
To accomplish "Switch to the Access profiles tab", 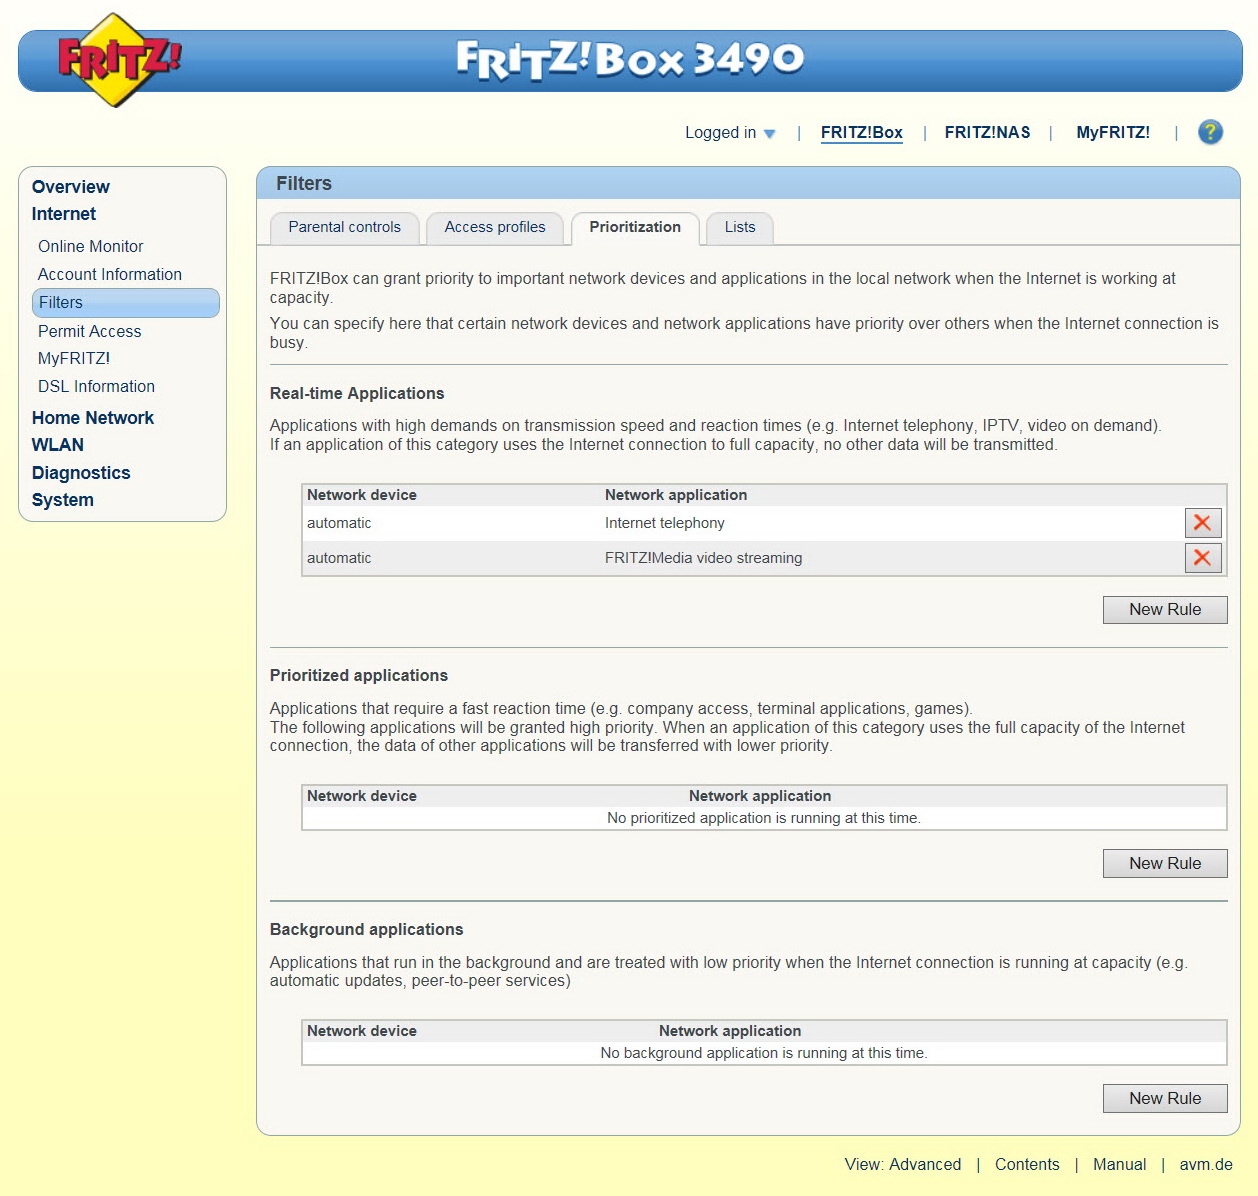I will point(495,228).
